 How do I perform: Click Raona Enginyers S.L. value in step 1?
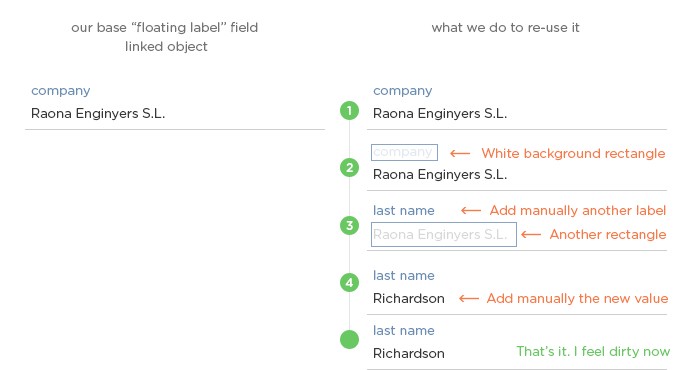[x=440, y=114]
